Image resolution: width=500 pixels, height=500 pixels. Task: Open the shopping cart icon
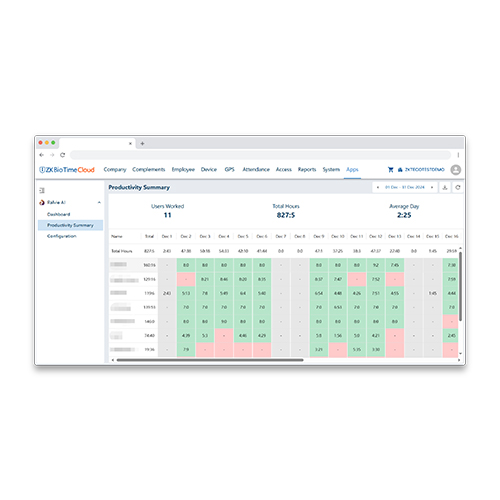(390, 170)
